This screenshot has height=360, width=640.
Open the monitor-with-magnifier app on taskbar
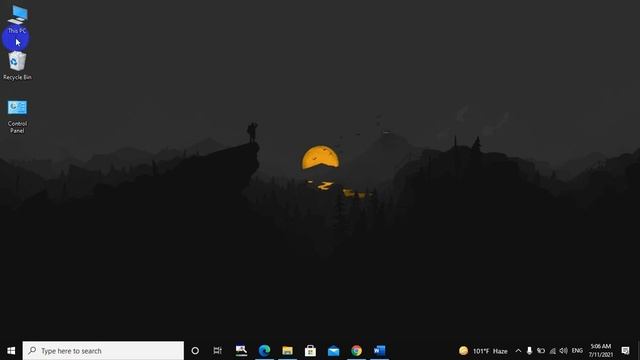click(241, 351)
